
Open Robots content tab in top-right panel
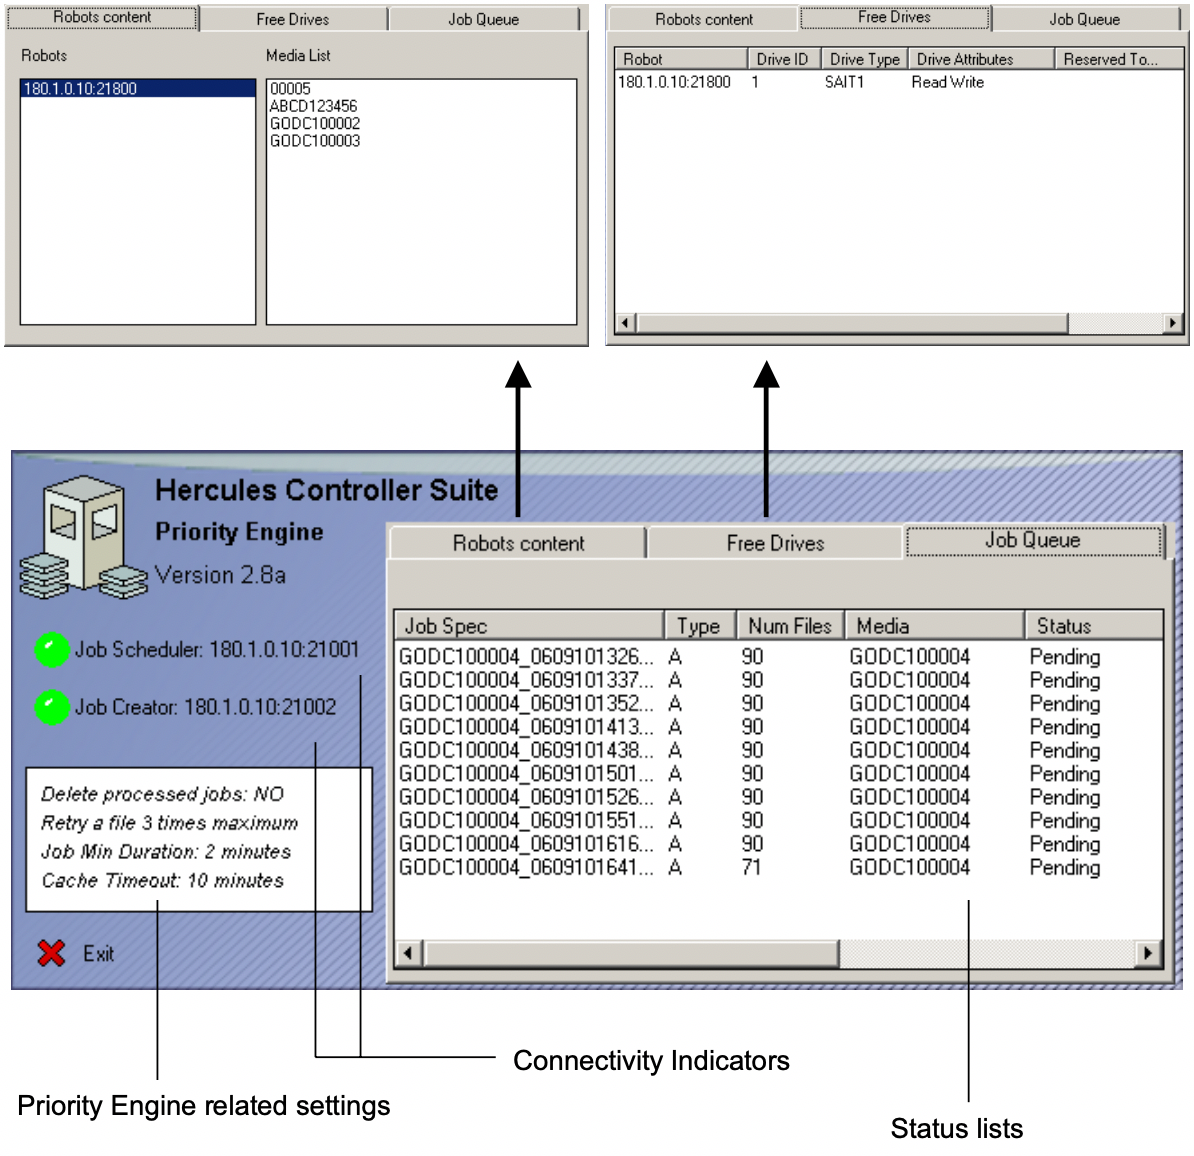tap(704, 19)
